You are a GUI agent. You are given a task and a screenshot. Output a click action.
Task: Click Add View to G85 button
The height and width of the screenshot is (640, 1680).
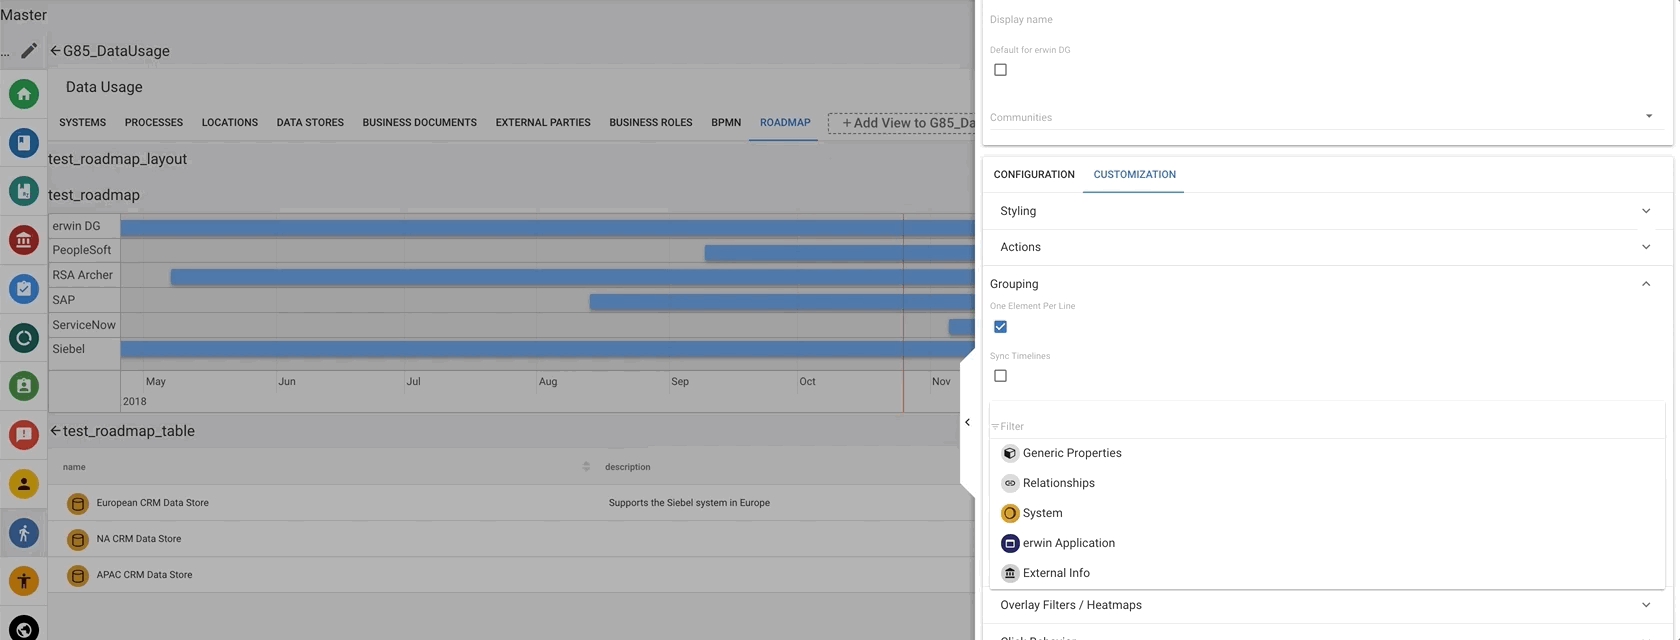903,123
